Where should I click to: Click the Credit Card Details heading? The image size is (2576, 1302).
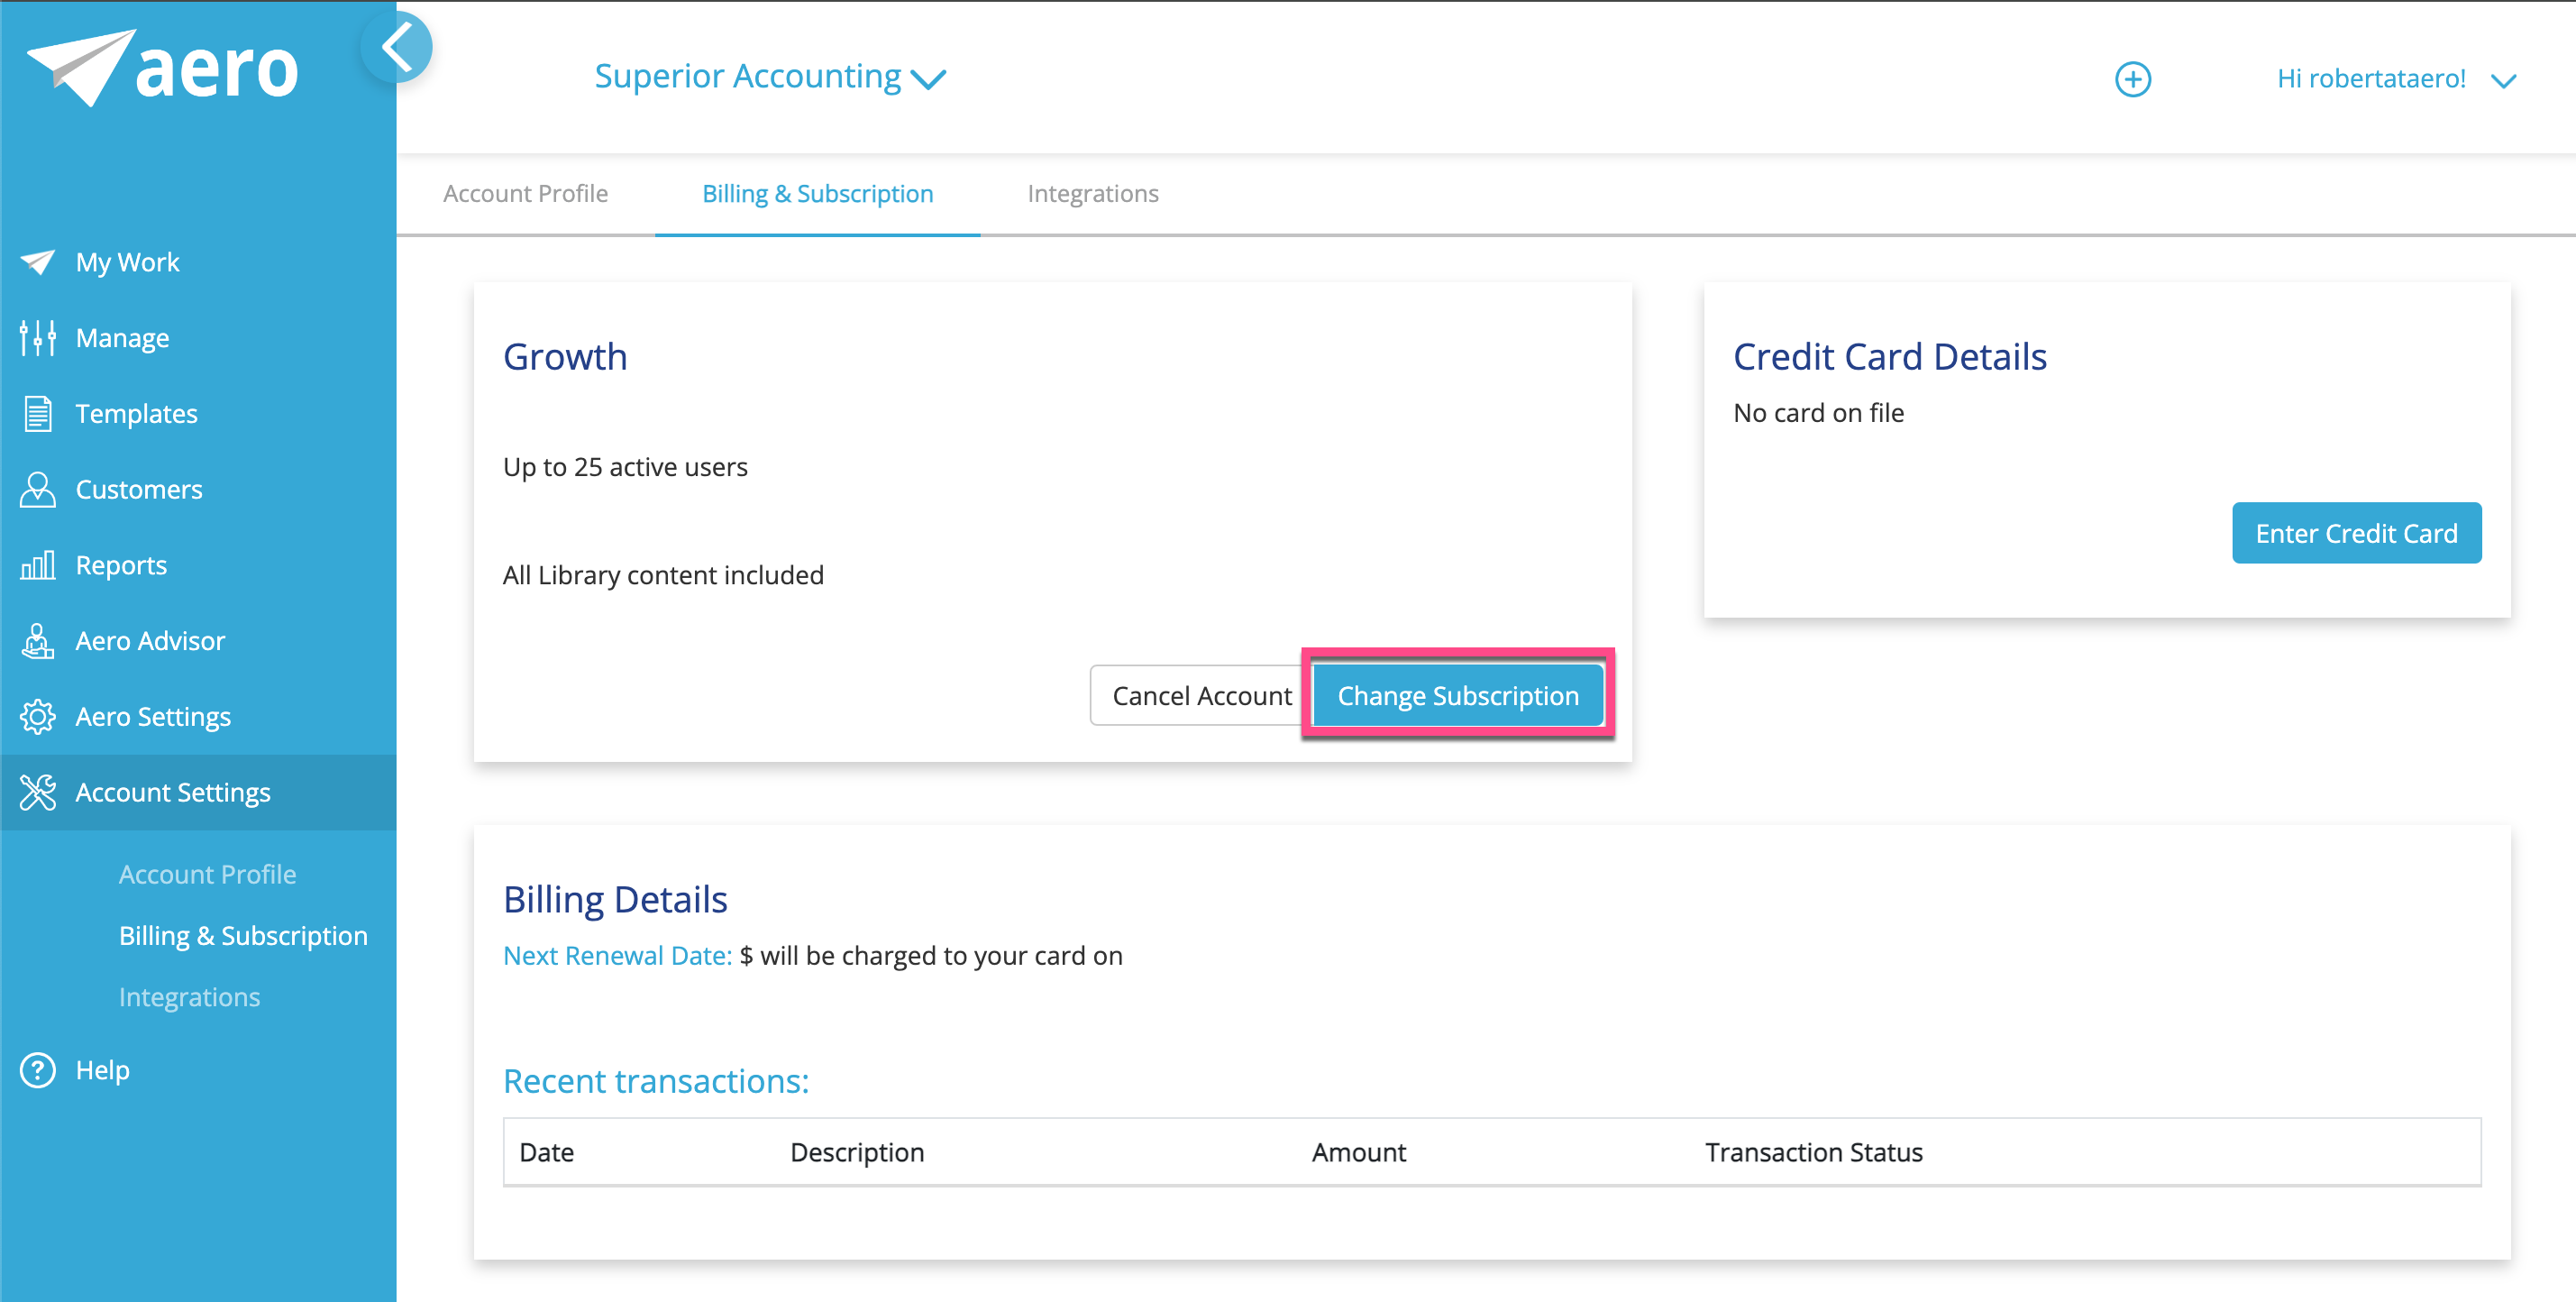coord(1890,357)
